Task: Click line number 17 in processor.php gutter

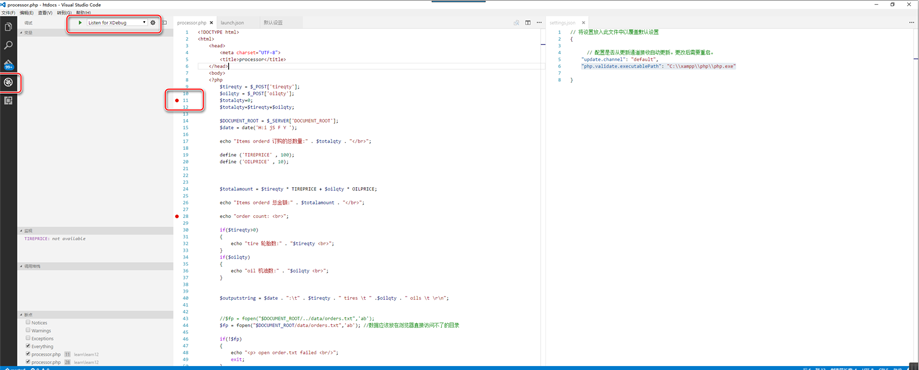Action: 185,141
